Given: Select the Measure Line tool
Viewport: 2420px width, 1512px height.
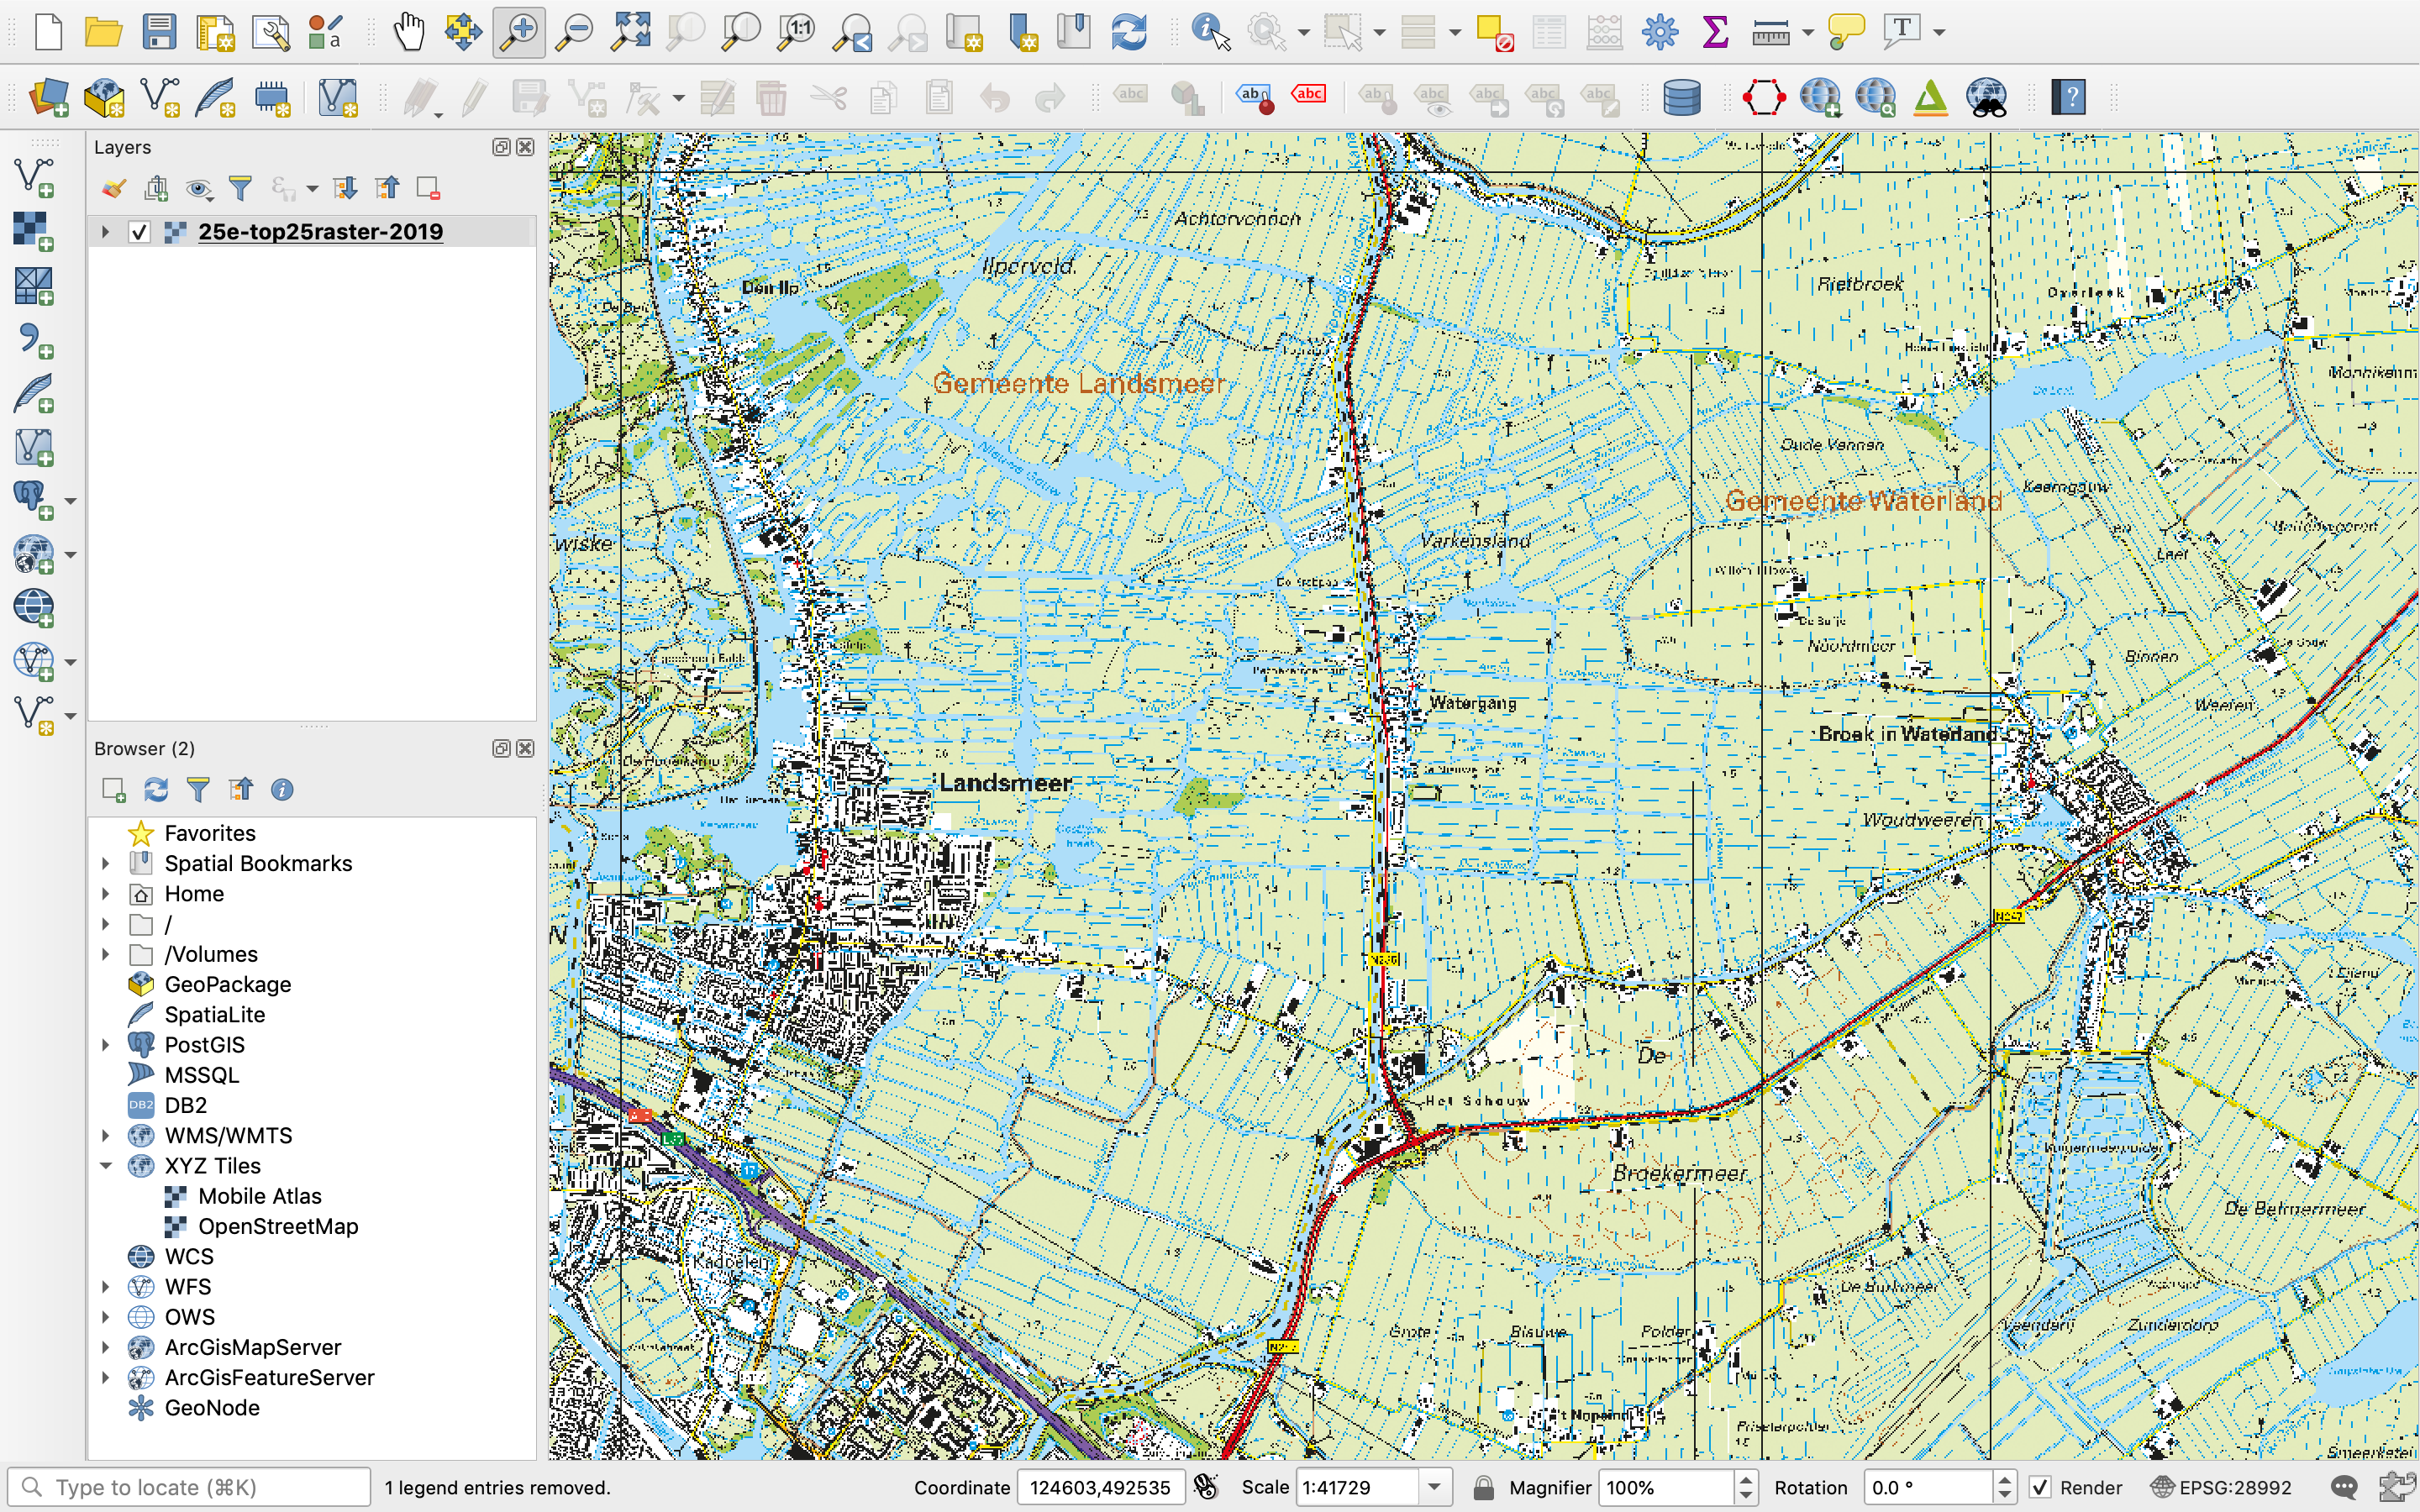Looking at the screenshot, I should point(1773,31).
